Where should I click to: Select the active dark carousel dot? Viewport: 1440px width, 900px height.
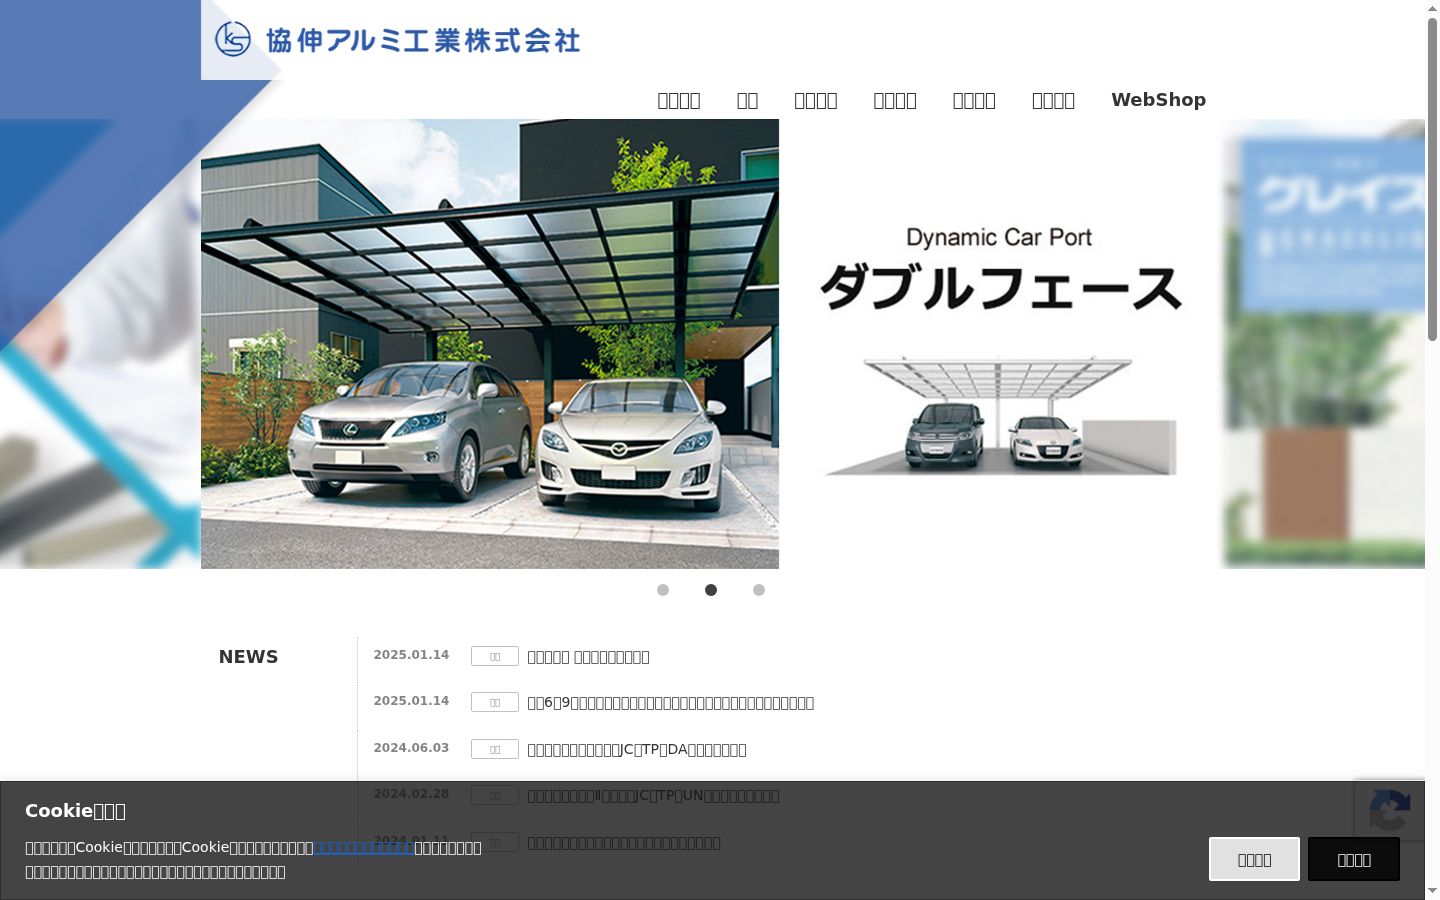711,590
